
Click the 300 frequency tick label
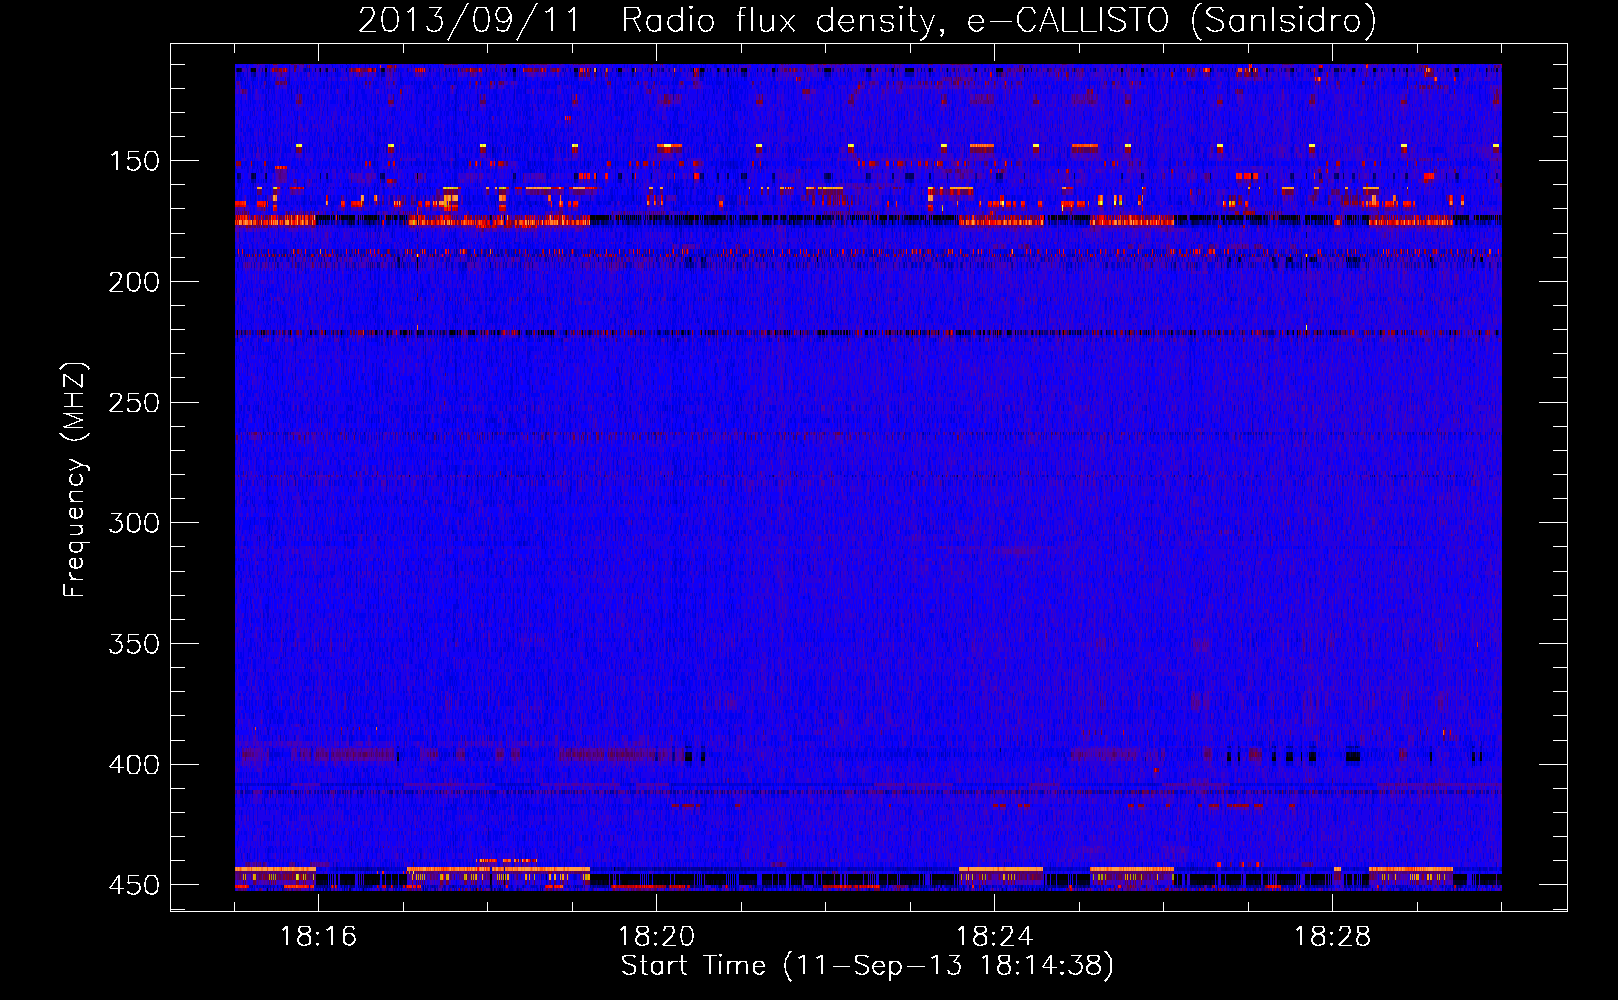pos(134,523)
